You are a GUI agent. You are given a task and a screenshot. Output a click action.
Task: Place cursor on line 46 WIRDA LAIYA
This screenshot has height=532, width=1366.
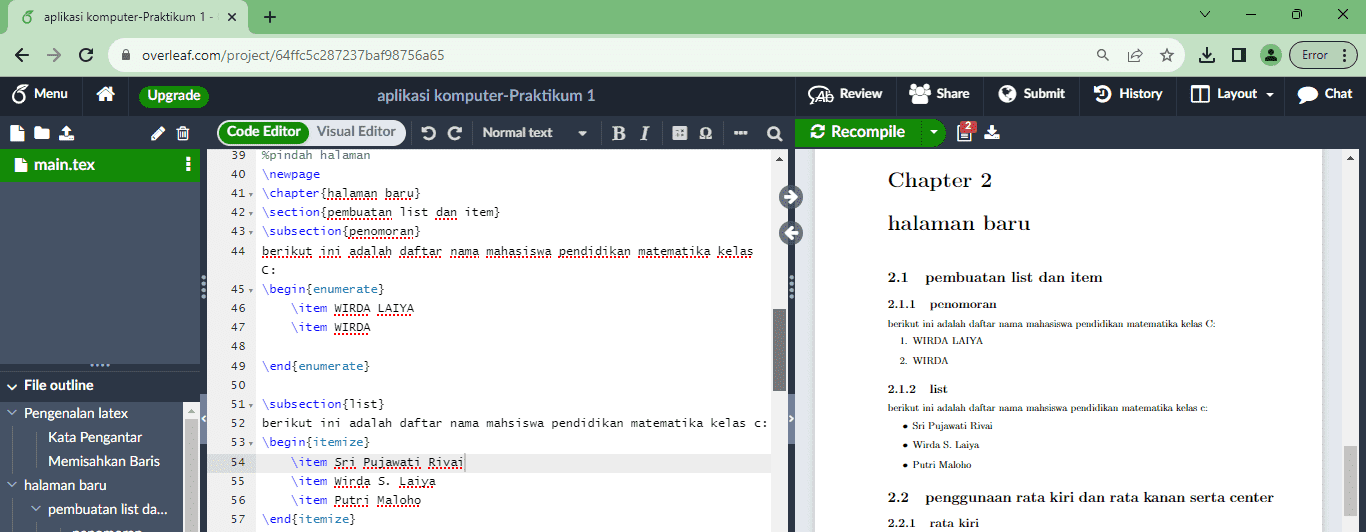[373, 308]
